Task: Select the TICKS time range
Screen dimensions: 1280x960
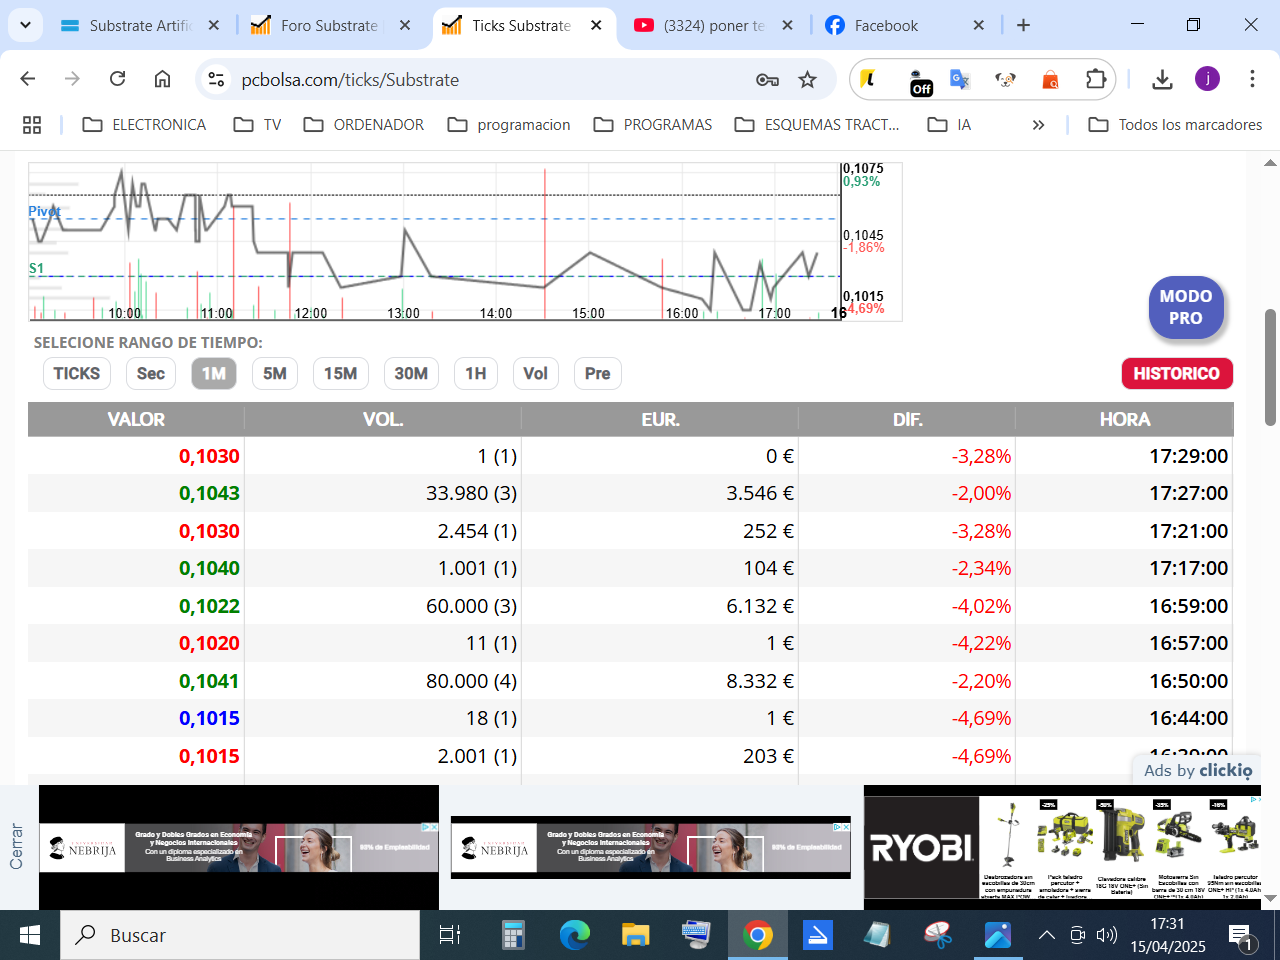Action: [76, 373]
